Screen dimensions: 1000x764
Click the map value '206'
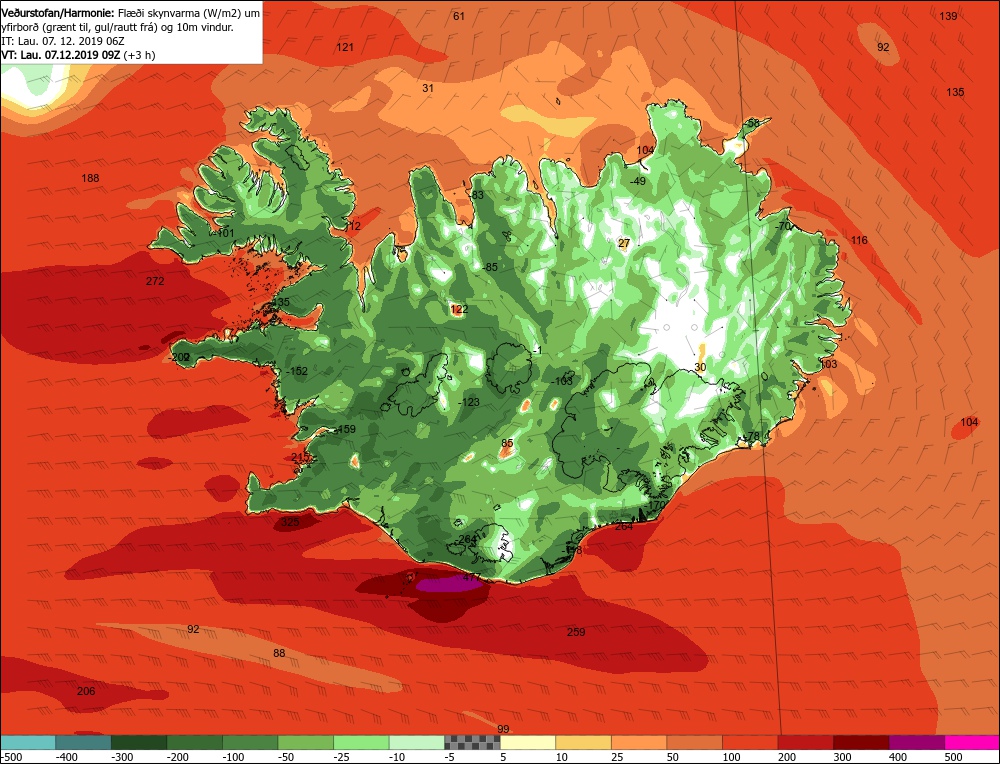coord(86,691)
